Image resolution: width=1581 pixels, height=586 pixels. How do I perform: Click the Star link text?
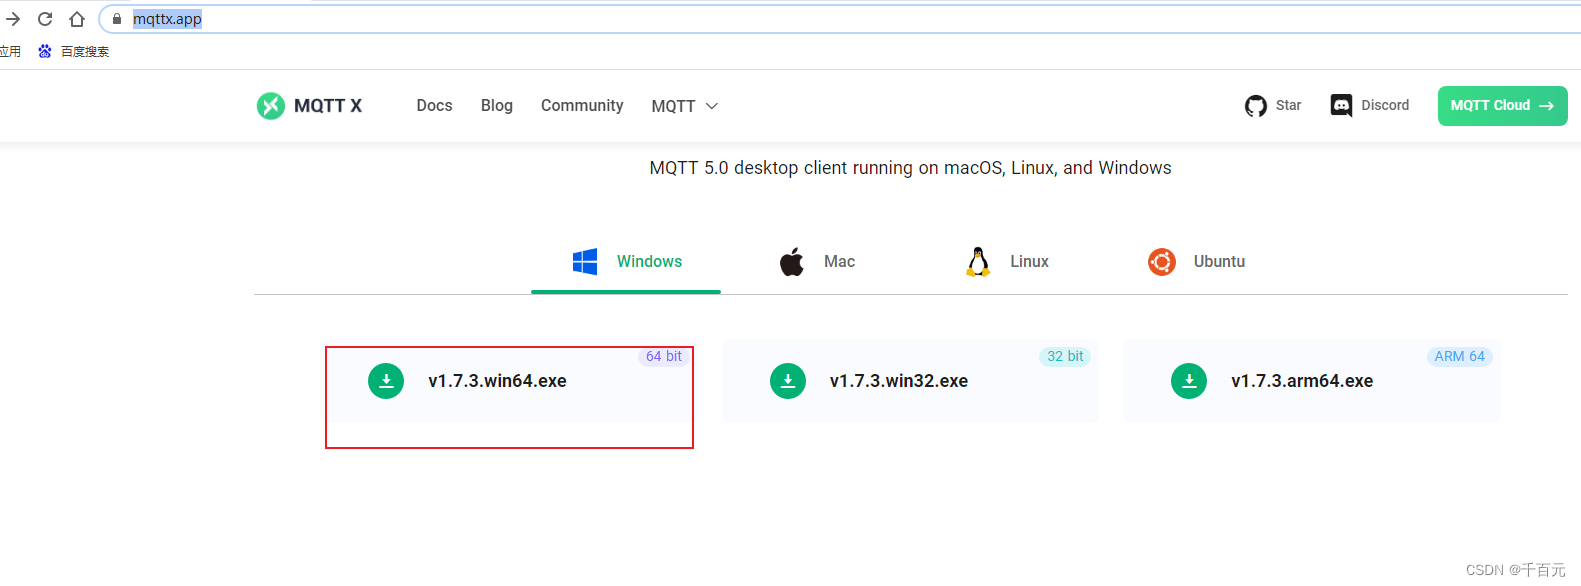[1288, 105]
